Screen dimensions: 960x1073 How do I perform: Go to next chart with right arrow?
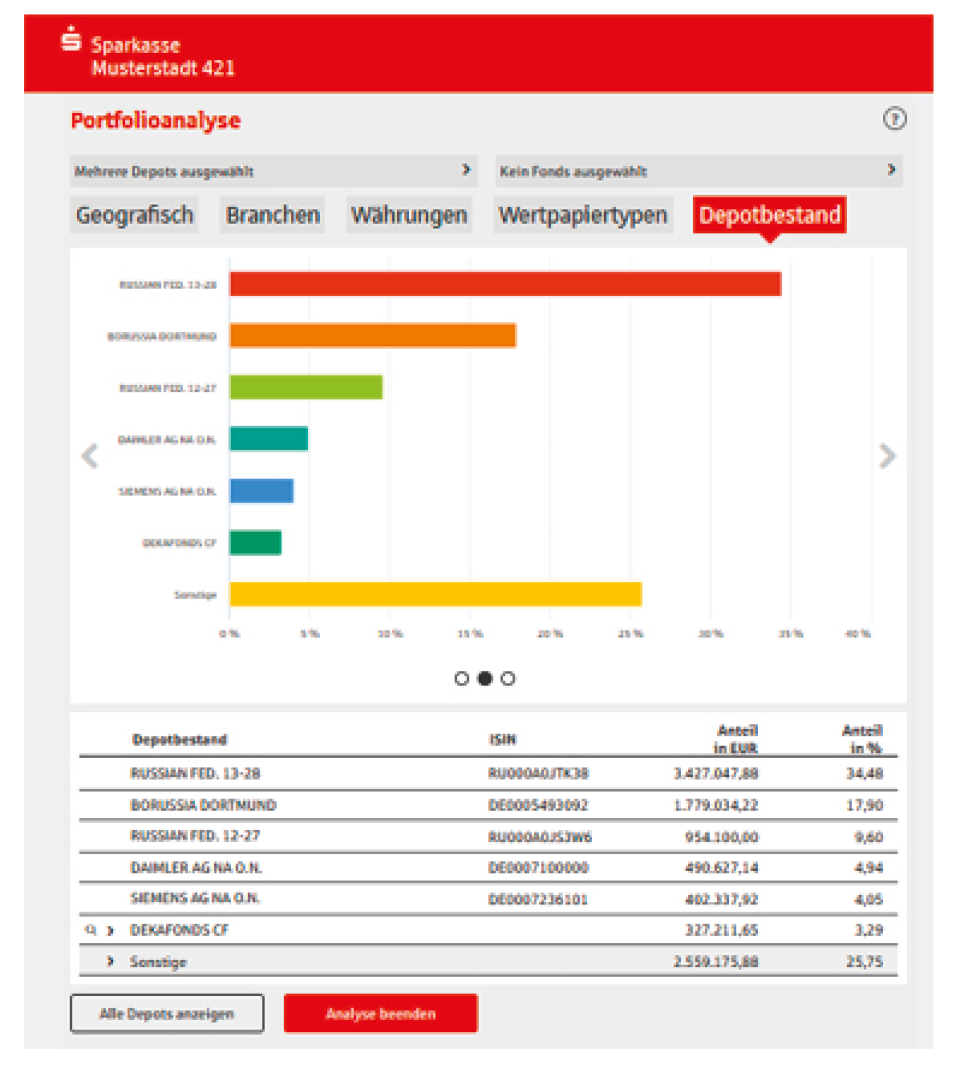[x=887, y=456]
